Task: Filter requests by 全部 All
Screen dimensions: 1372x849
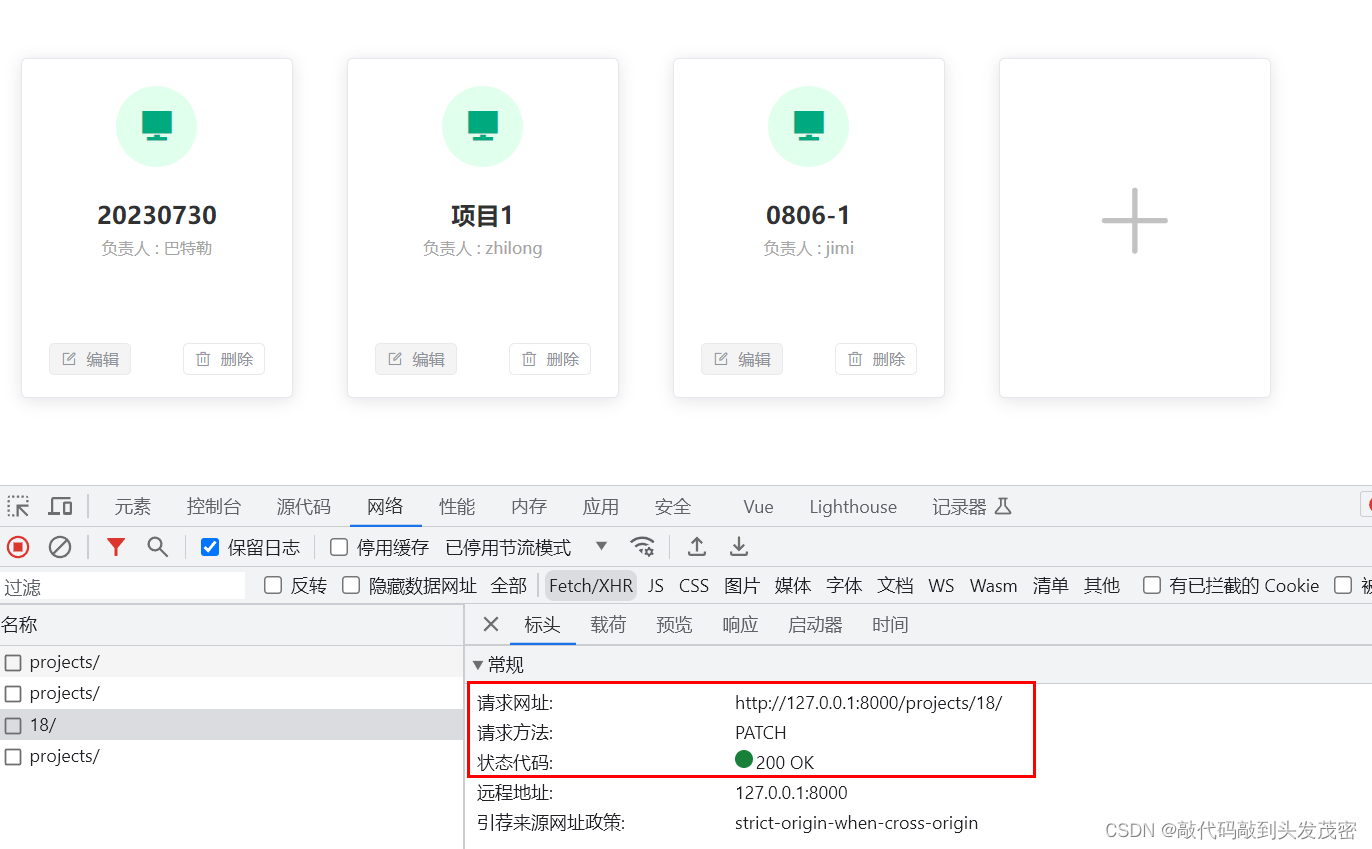Action: tap(509, 585)
